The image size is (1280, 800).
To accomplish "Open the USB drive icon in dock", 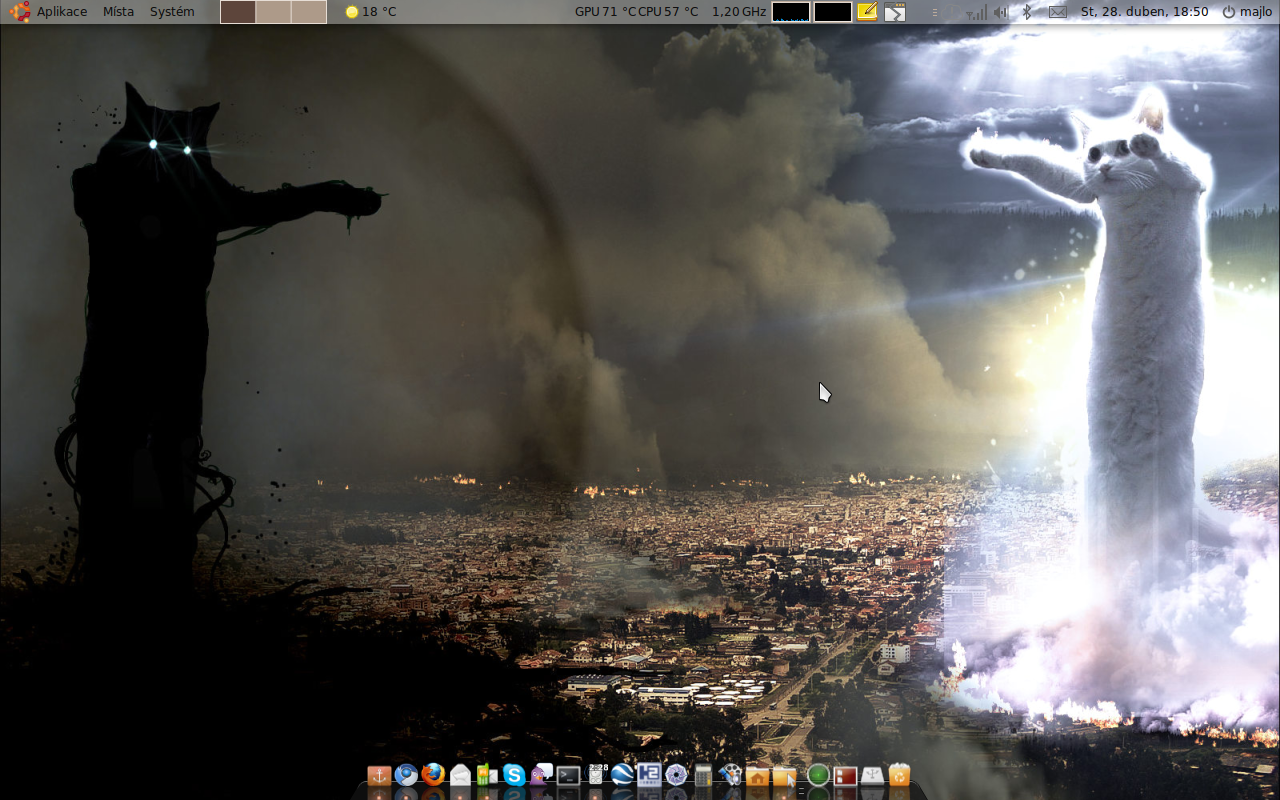I will click(x=873, y=775).
